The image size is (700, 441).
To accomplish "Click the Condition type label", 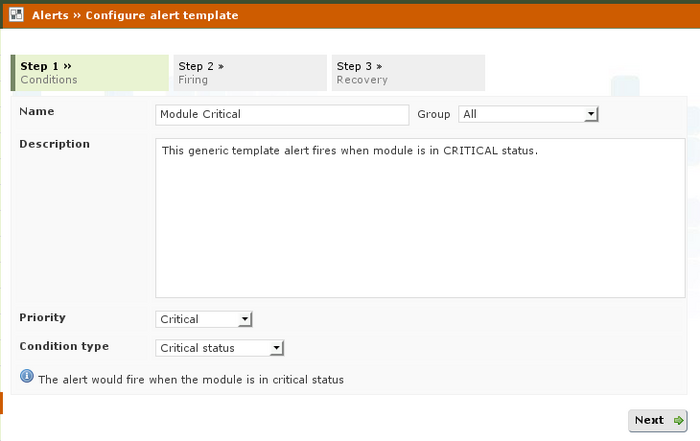I will coord(64,346).
